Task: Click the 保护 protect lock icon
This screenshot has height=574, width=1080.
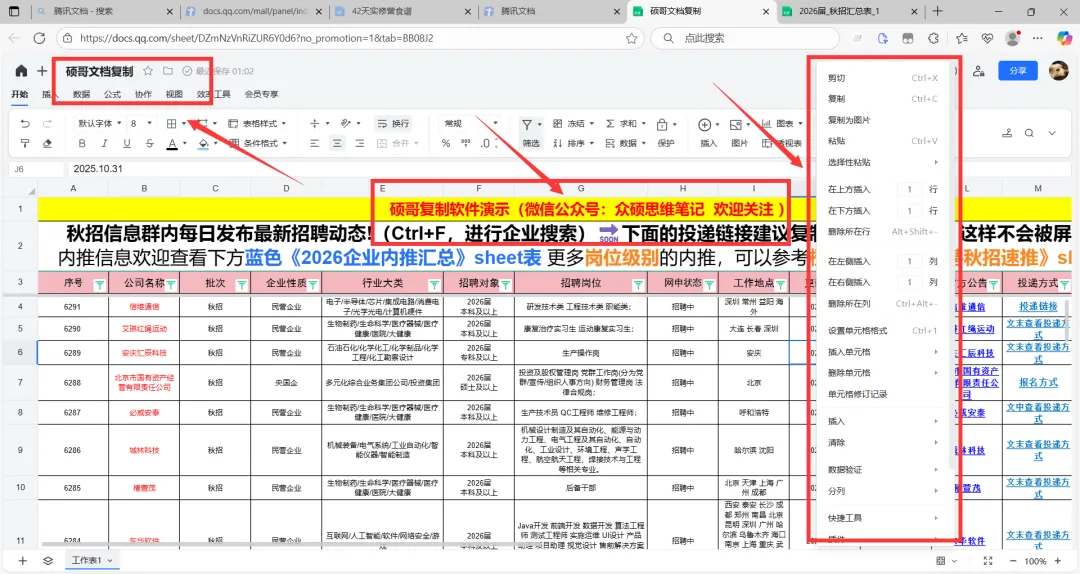Action: [665, 132]
